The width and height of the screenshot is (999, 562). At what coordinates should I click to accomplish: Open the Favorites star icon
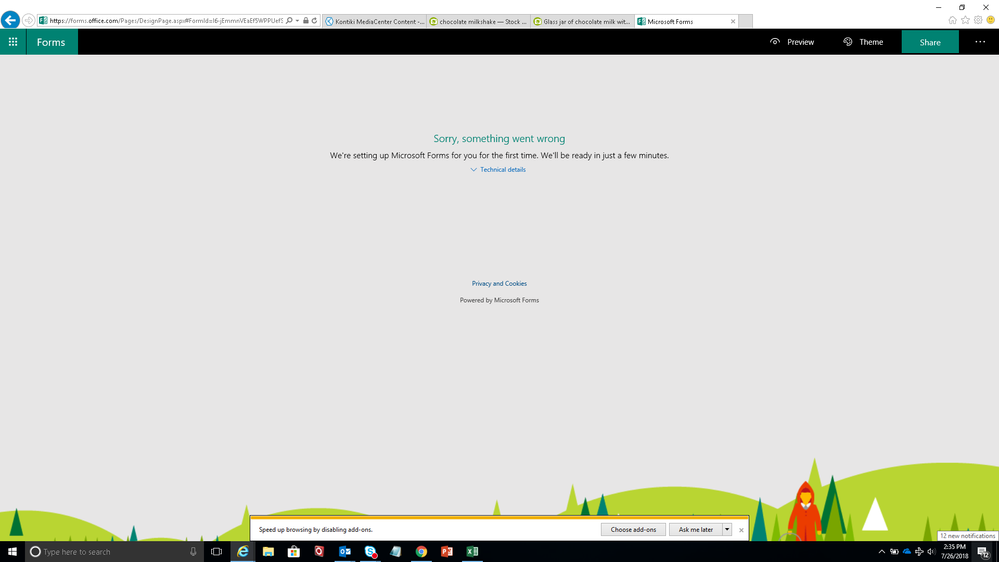click(965, 20)
